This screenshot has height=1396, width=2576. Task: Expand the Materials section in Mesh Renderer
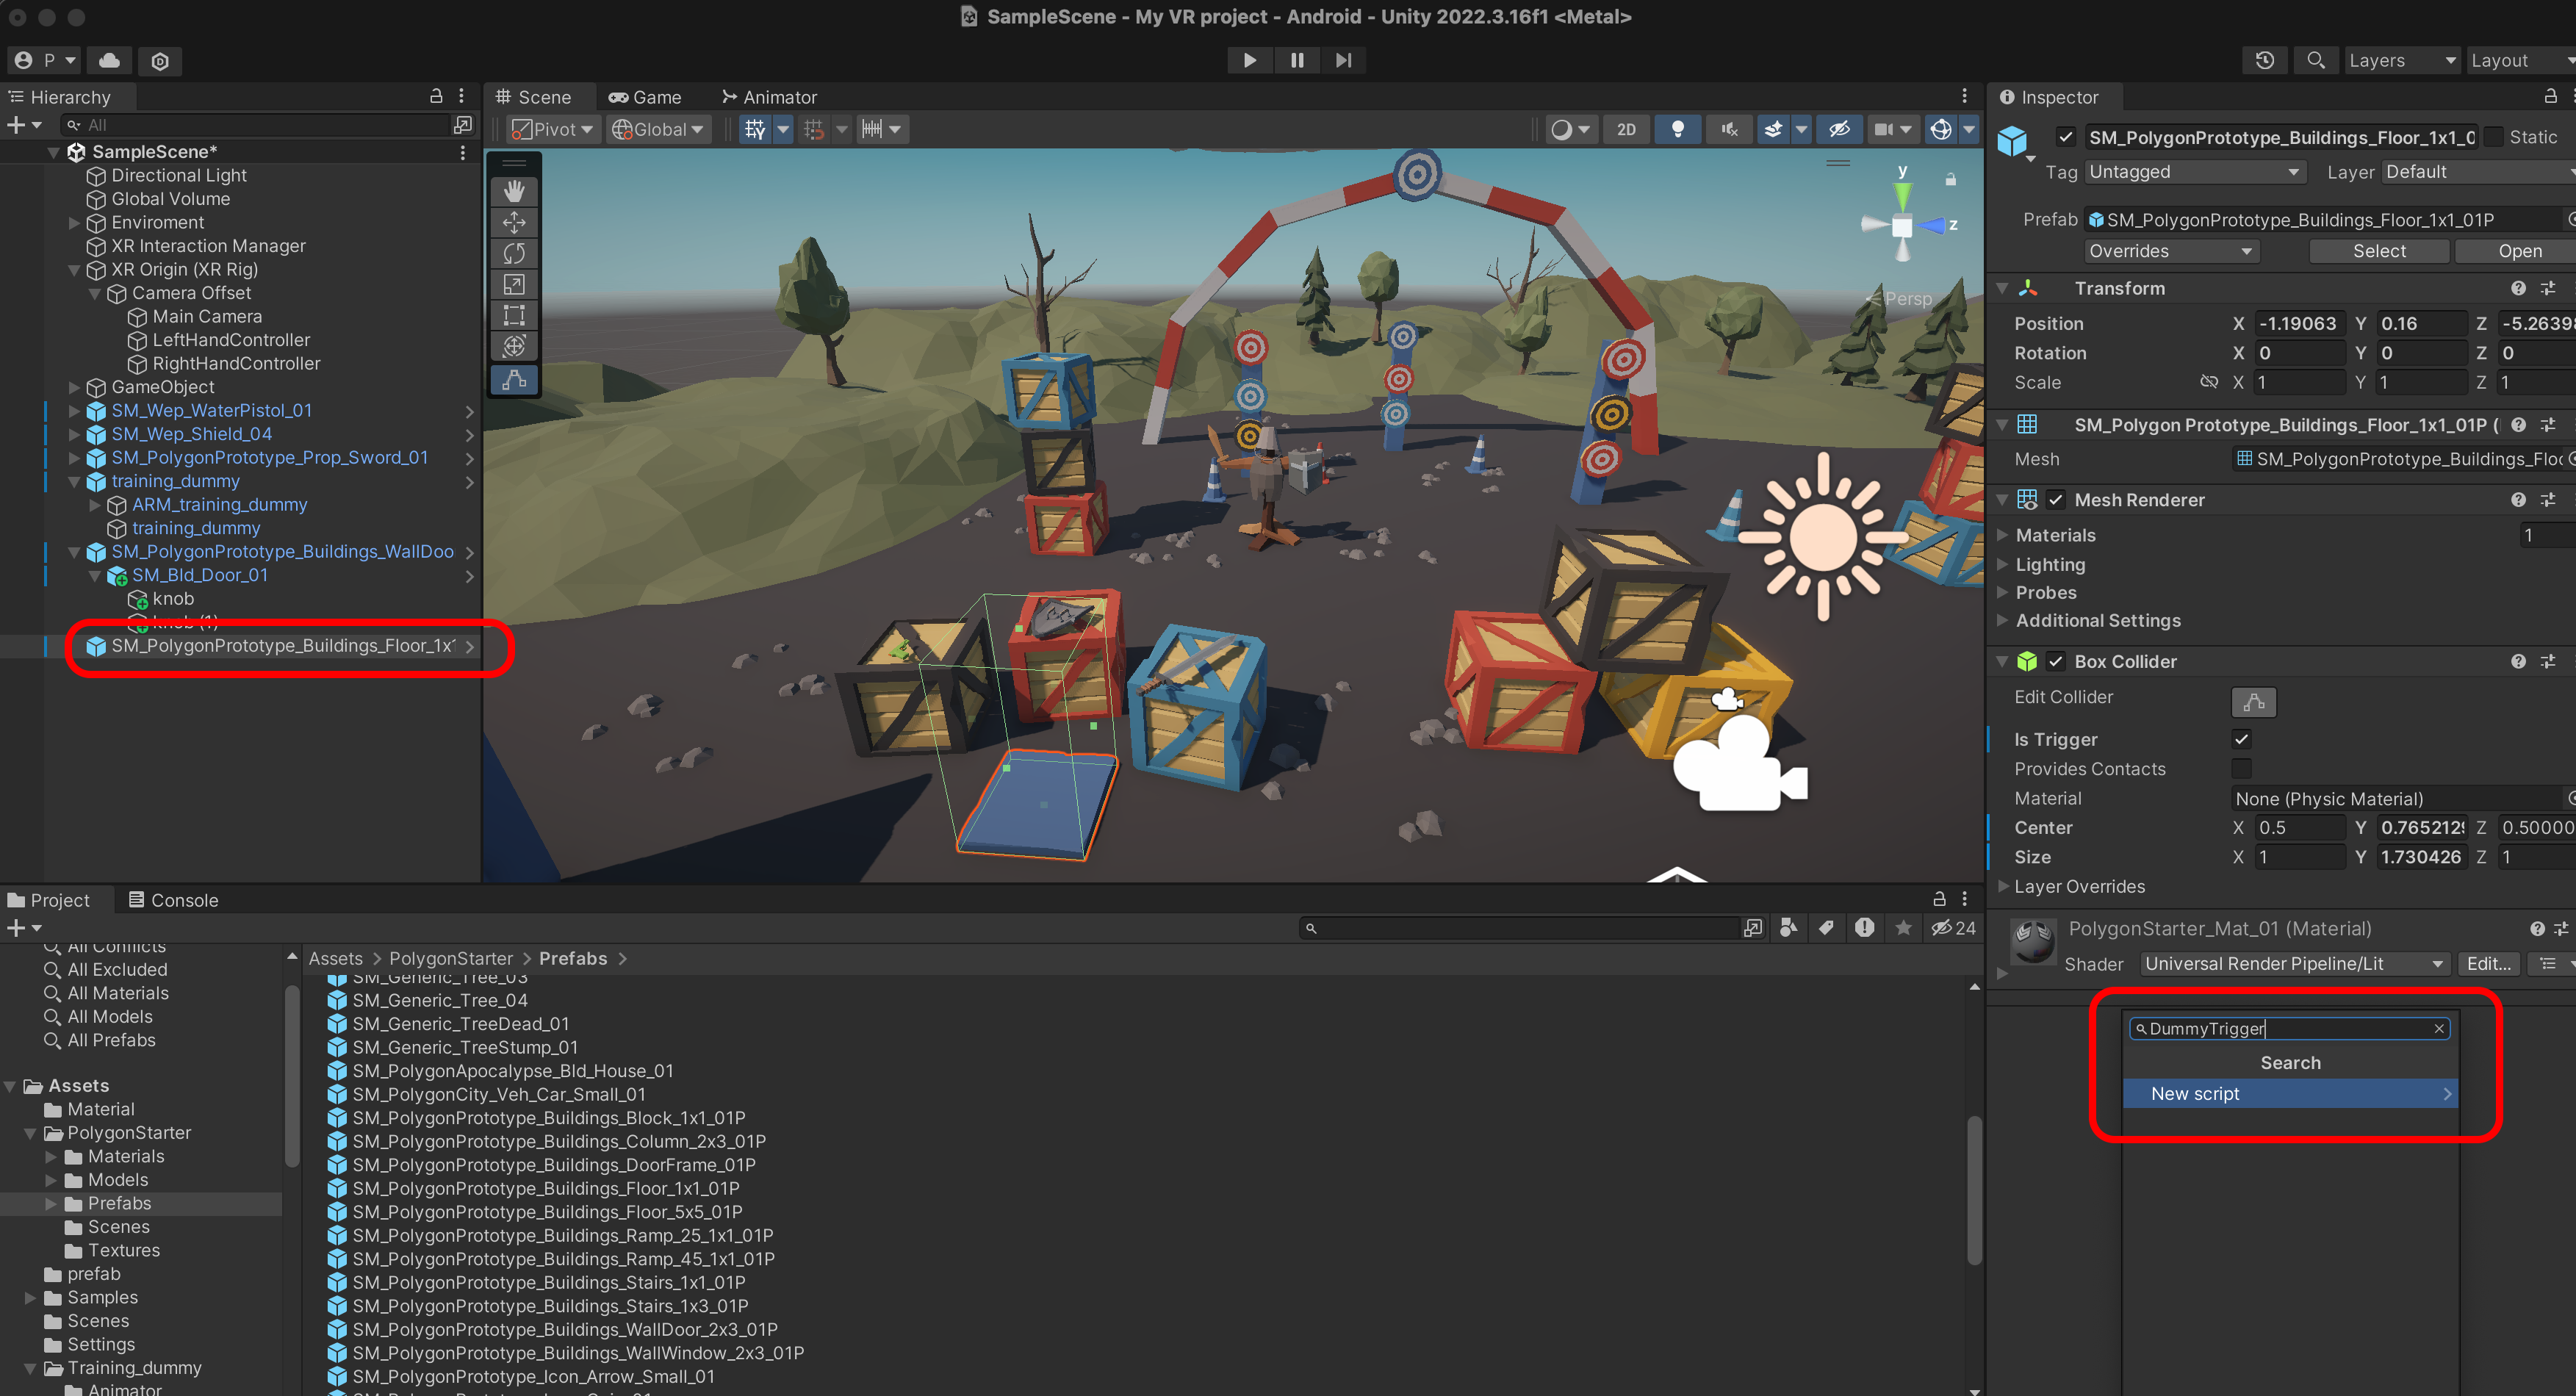click(x=2003, y=535)
